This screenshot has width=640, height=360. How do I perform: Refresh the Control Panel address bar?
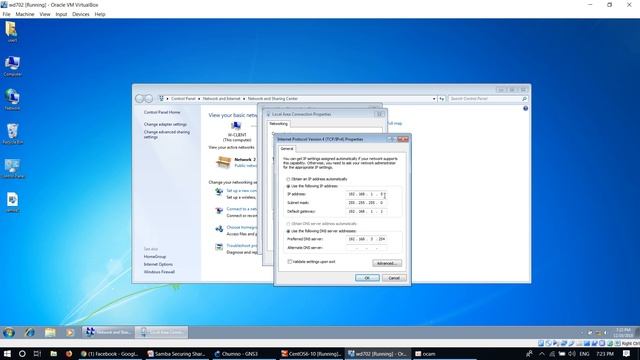(441, 99)
